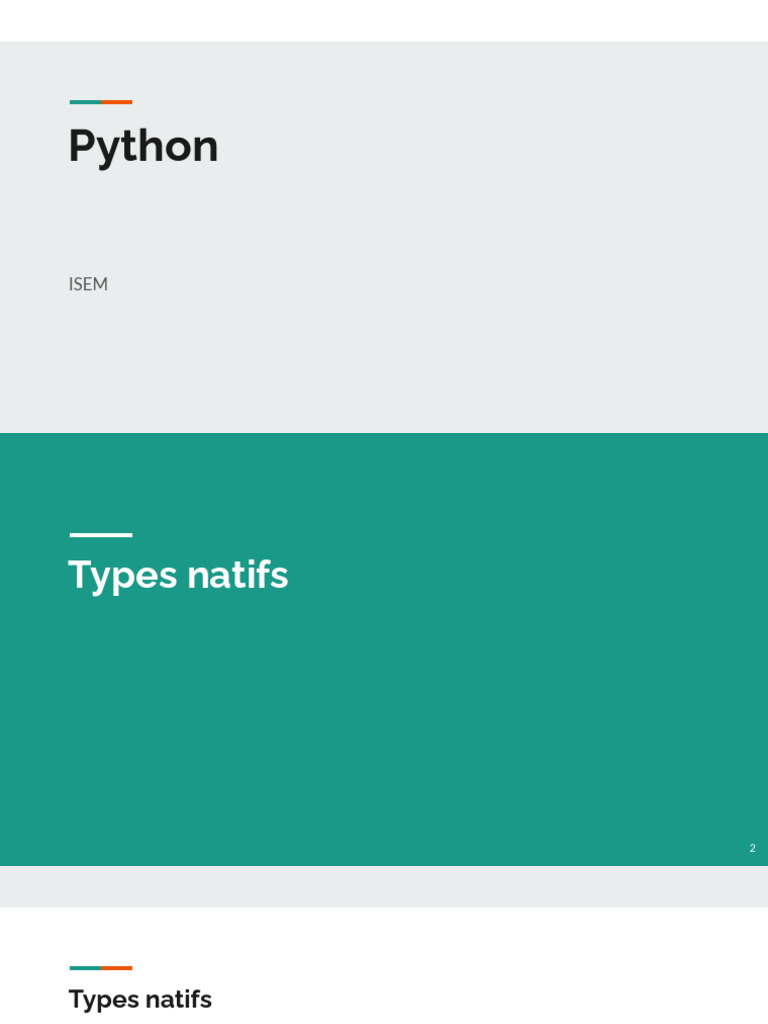Click the word "natifs" in the green slide heading
The height and width of the screenshot is (1024, 768).
[x=237, y=575]
